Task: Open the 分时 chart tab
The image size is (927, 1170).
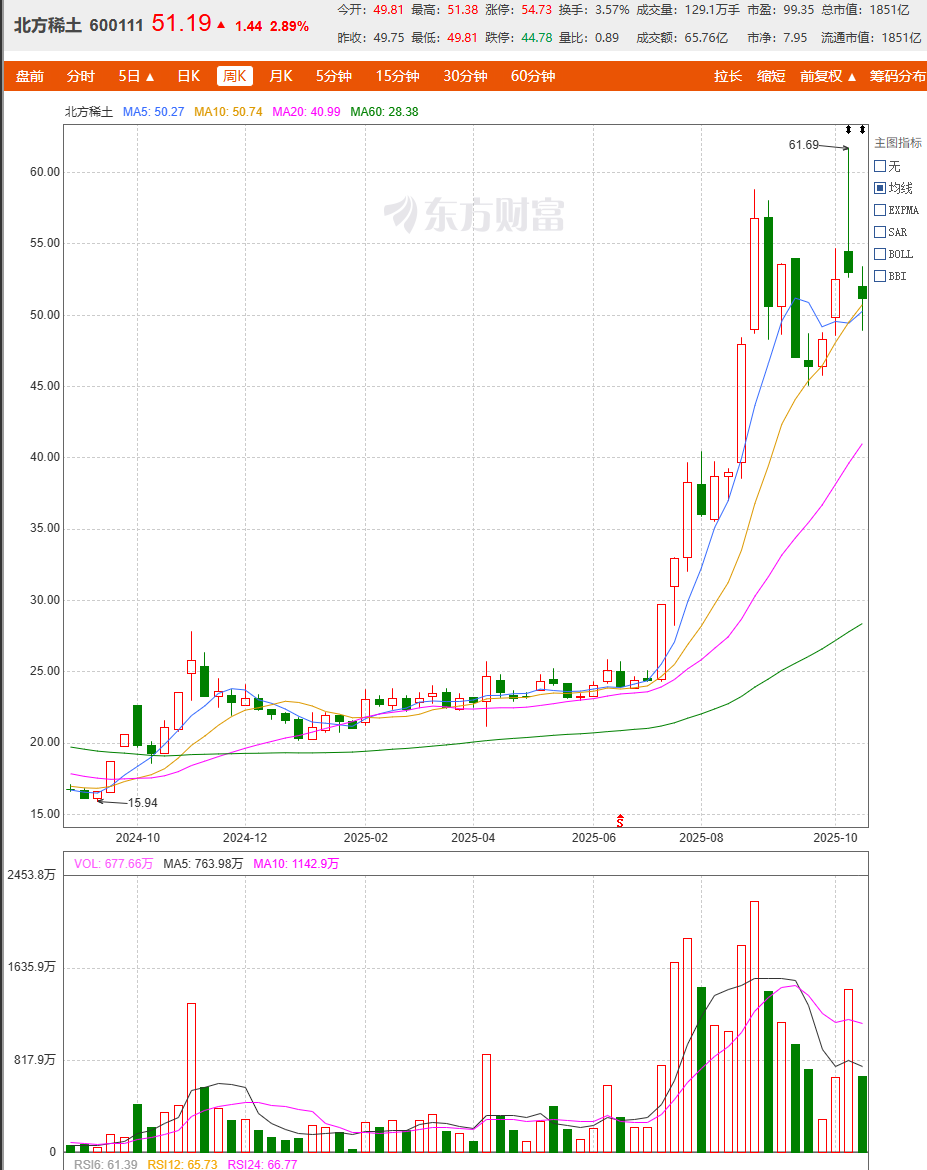Action: (x=81, y=76)
